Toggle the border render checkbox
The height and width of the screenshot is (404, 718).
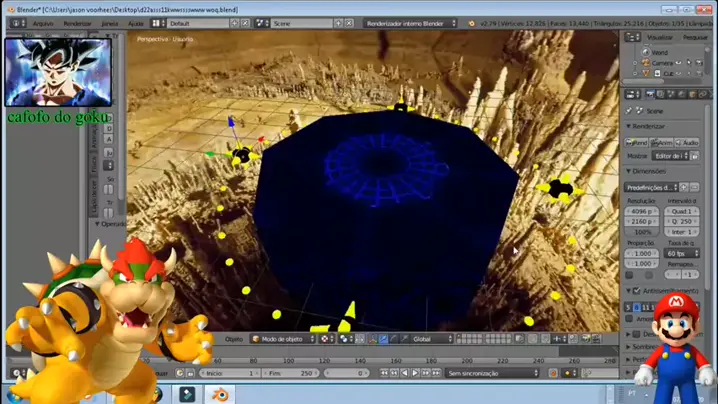[x=630, y=275]
